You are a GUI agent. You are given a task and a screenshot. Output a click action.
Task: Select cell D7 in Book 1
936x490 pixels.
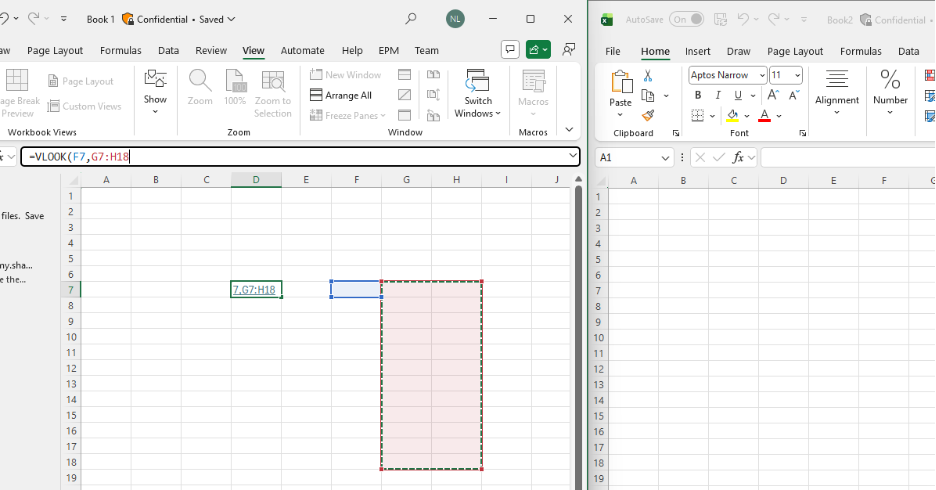(x=256, y=289)
